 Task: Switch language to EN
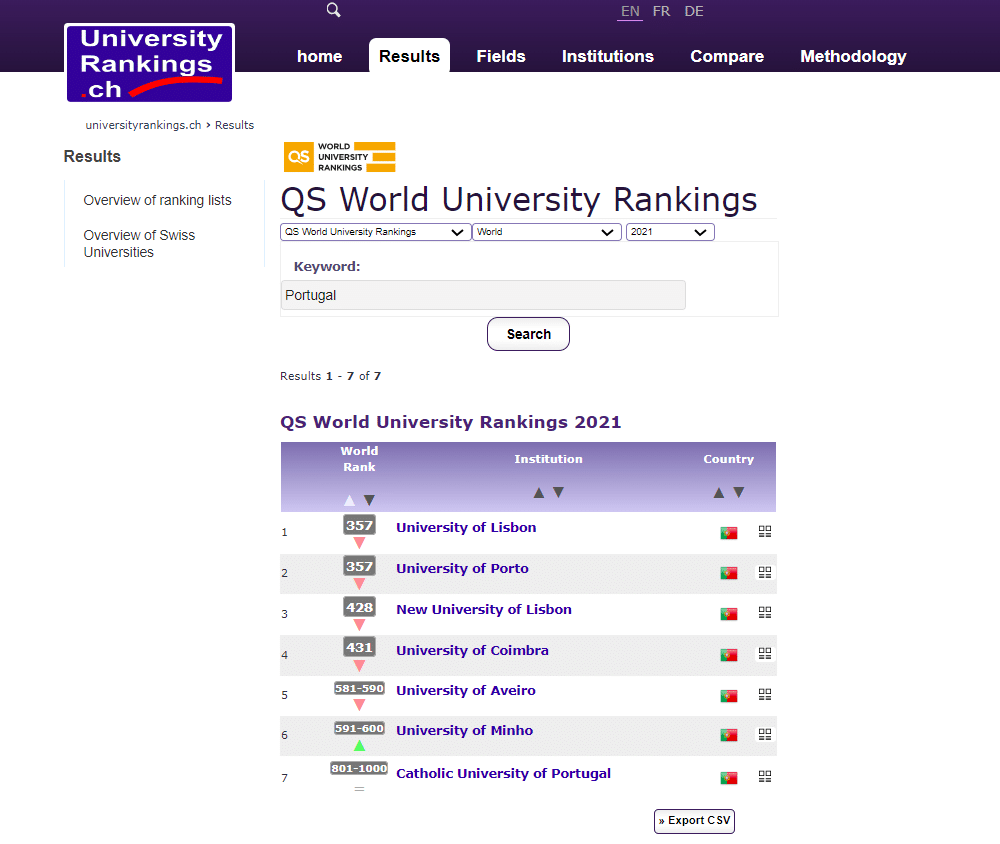point(630,11)
